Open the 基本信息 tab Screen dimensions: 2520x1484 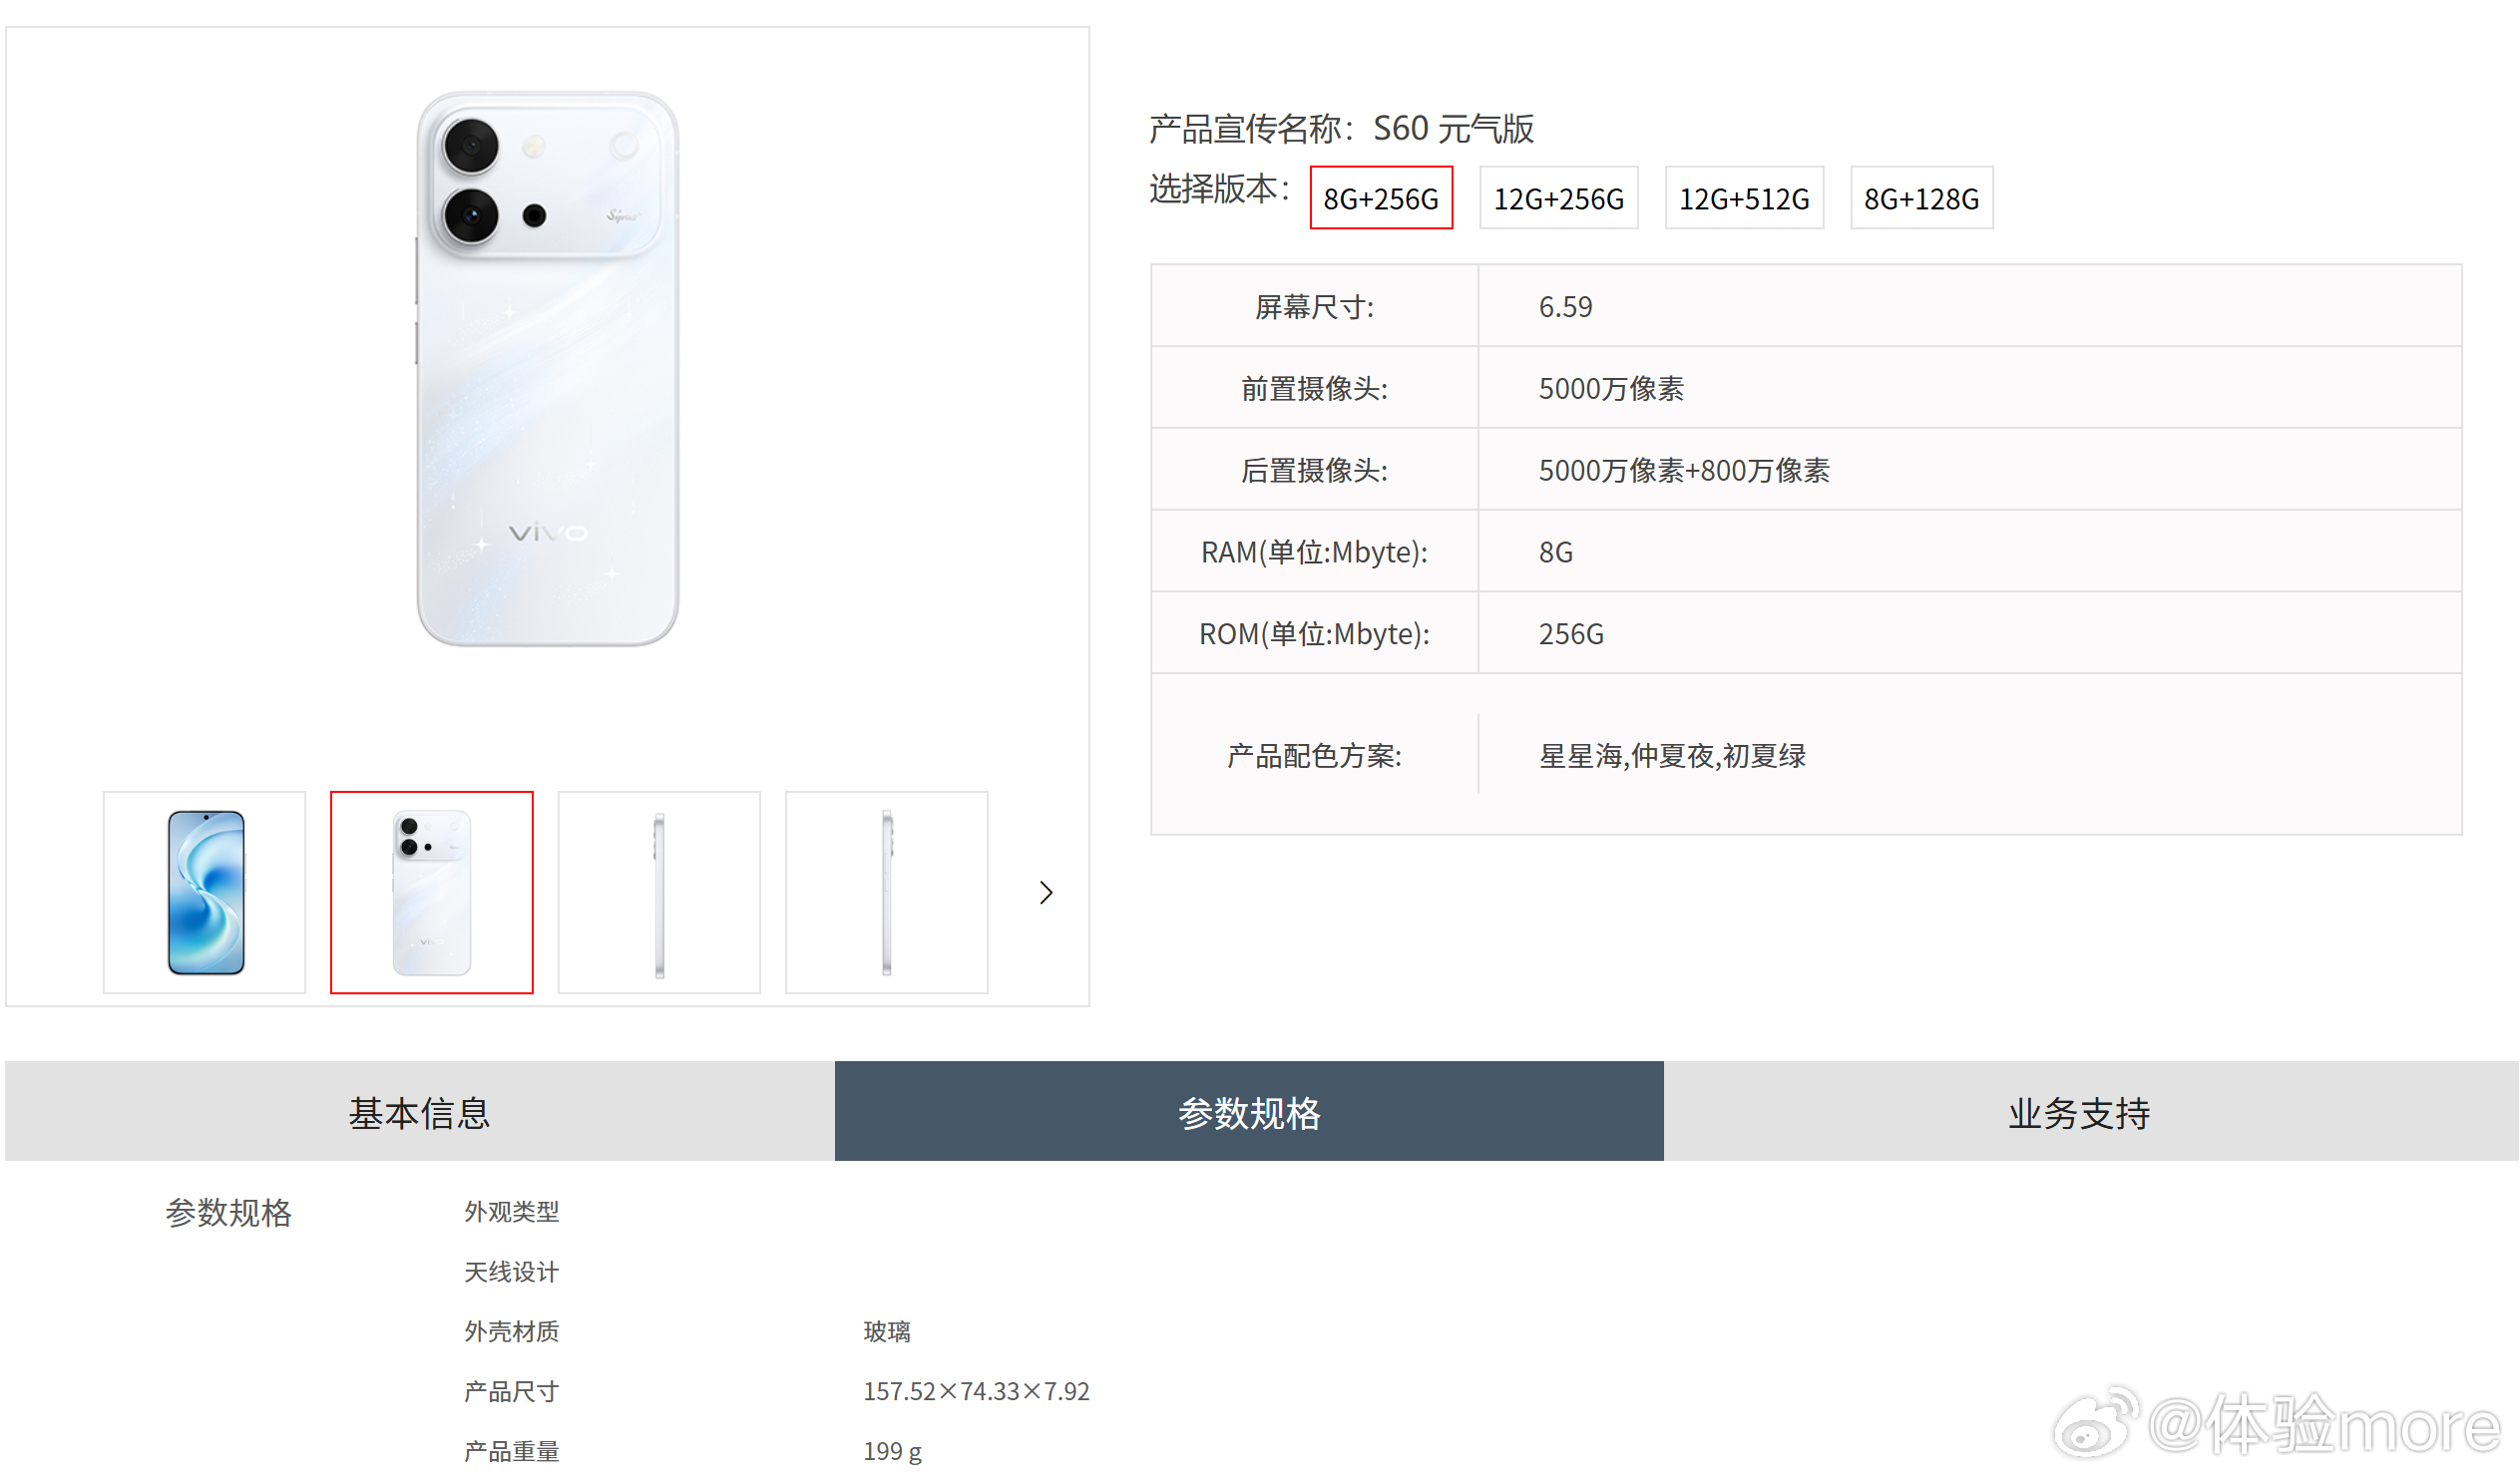coord(419,1112)
